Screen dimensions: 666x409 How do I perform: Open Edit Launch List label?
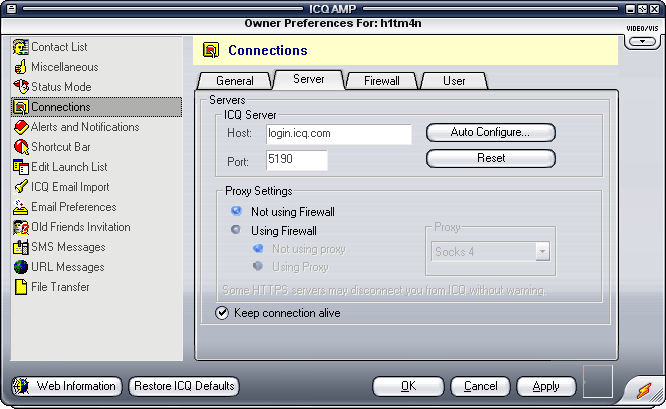coord(69,166)
